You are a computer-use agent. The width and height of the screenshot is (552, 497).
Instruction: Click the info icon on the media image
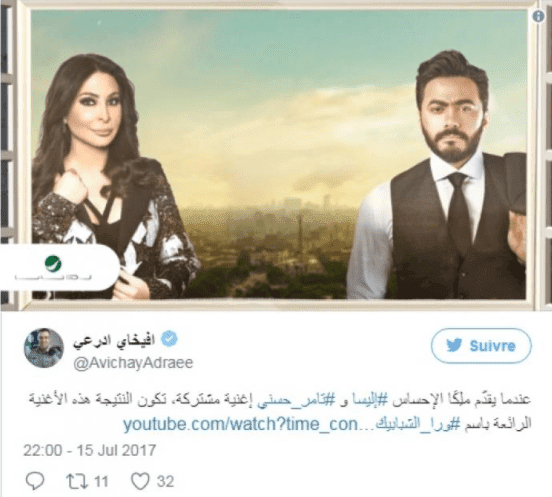[x=538, y=16]
